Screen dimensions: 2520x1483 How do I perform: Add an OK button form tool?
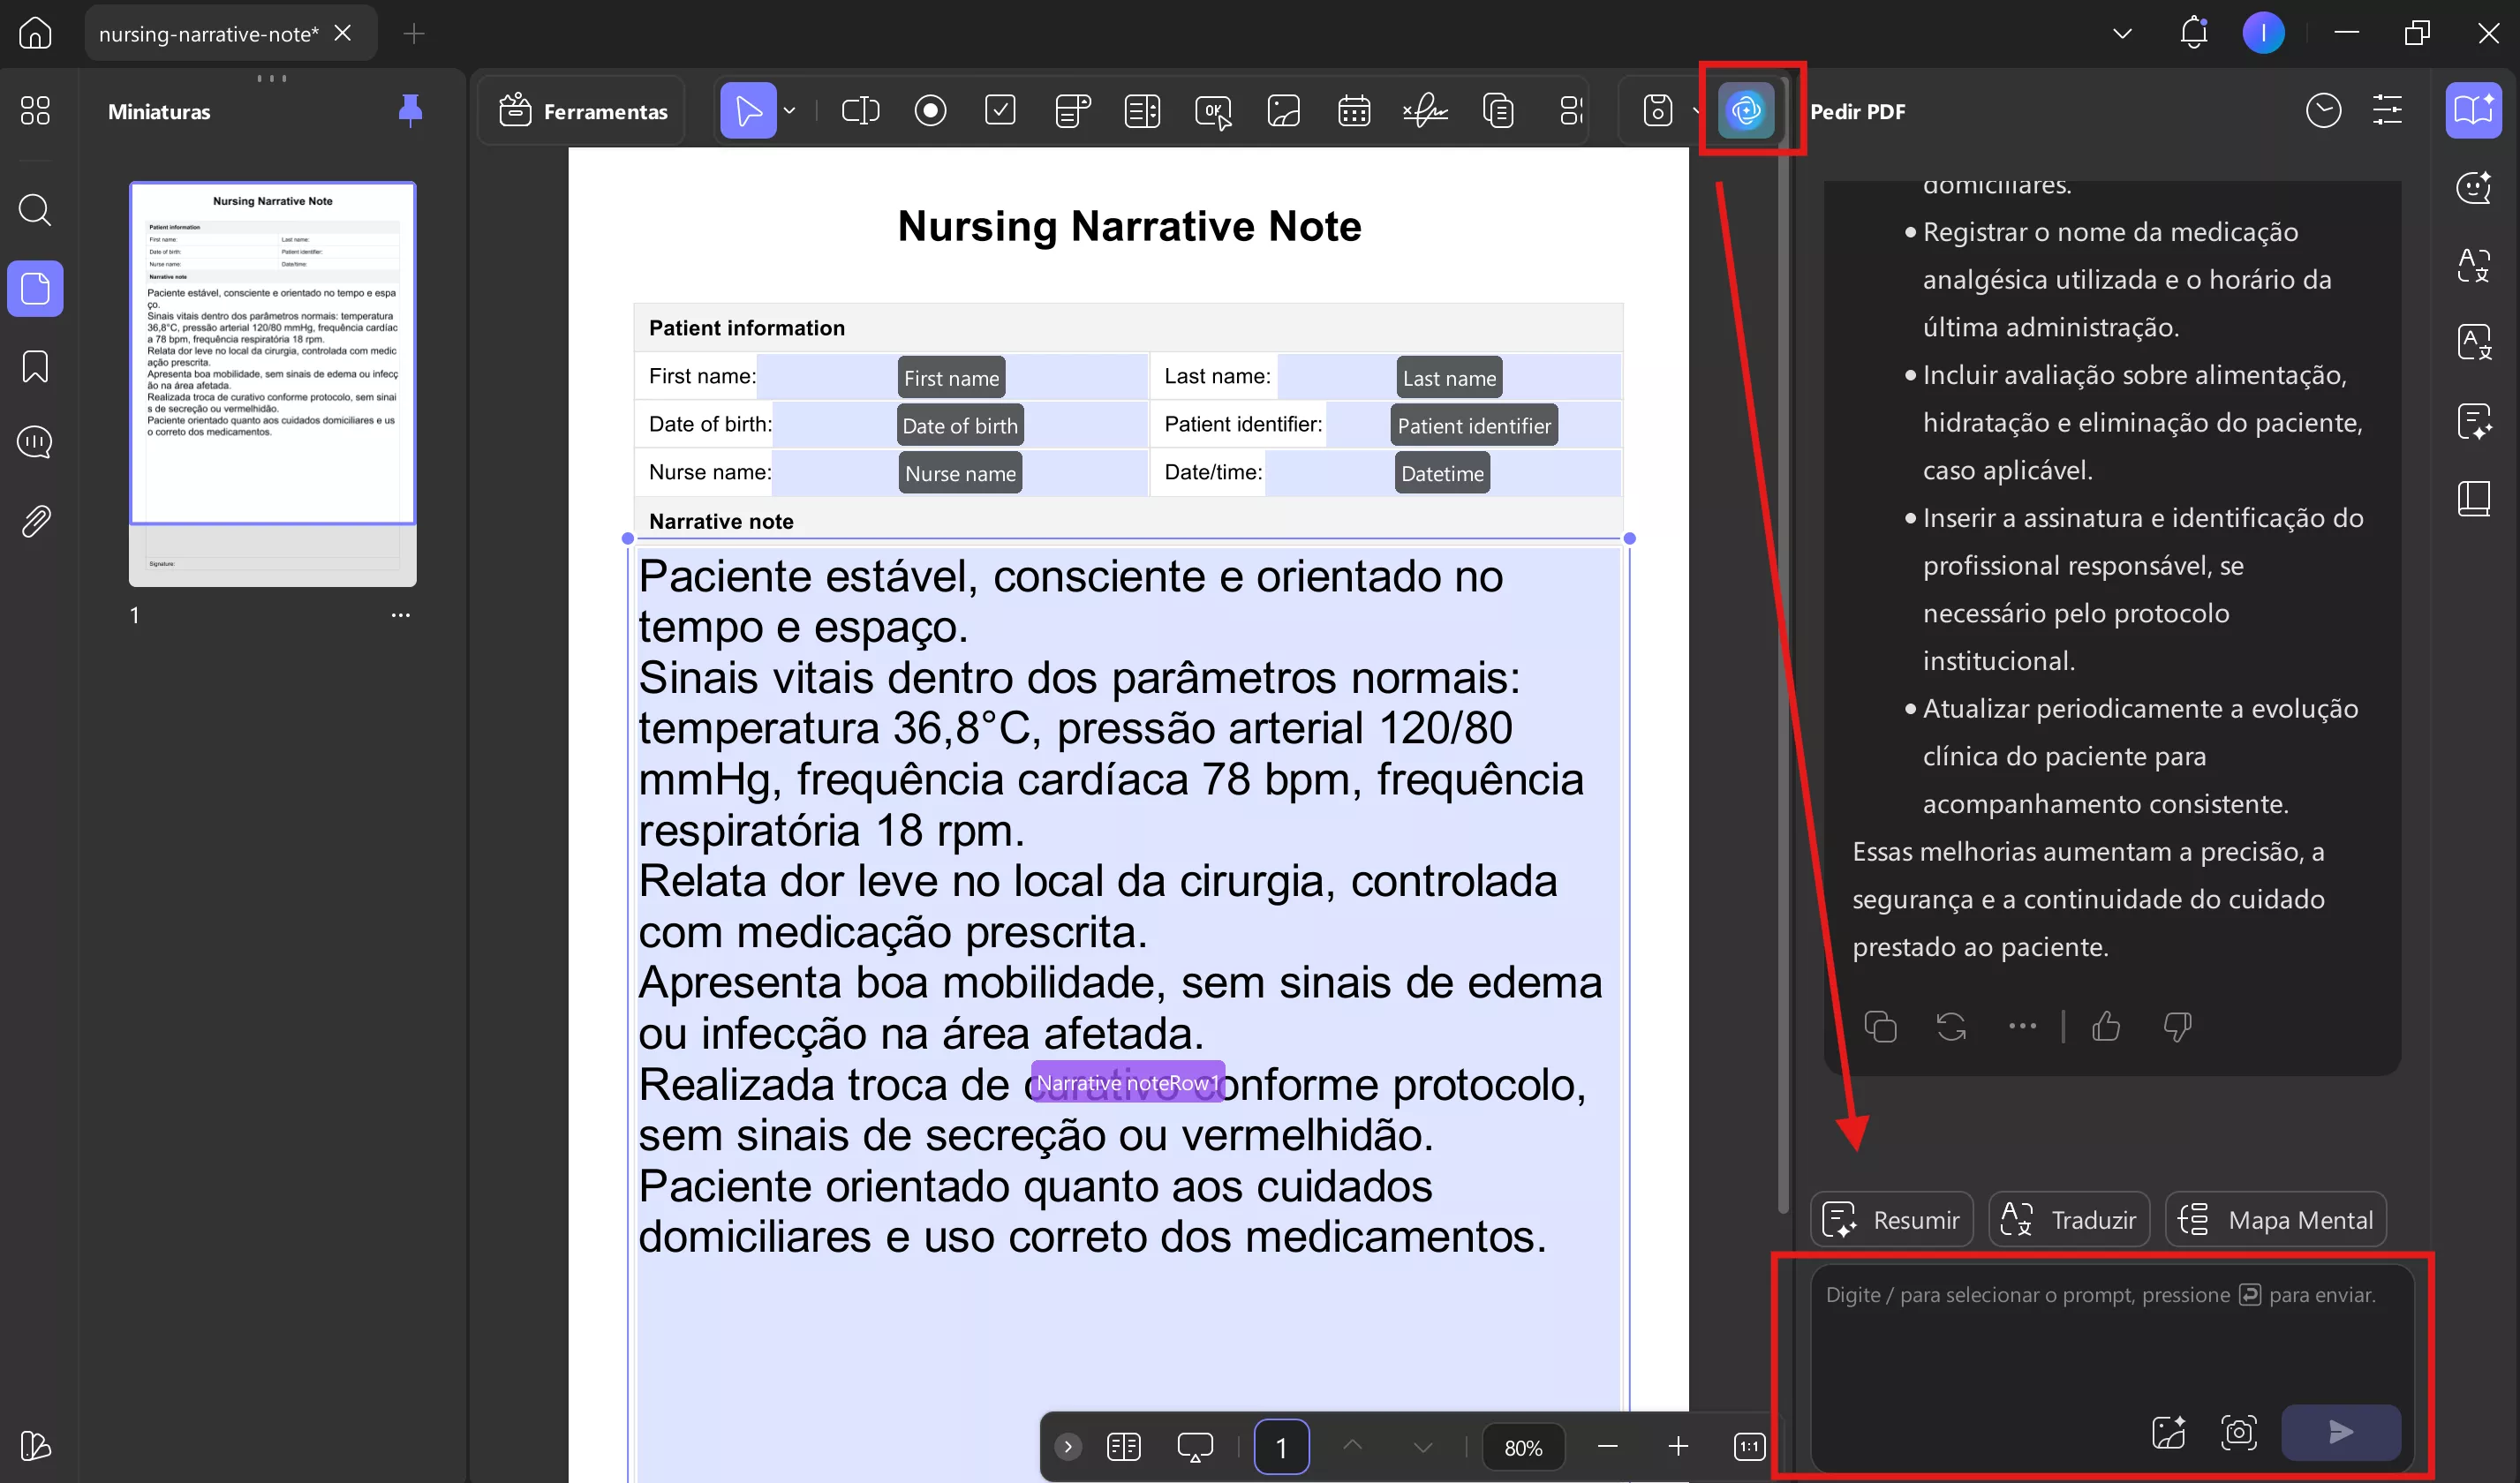1213,110
